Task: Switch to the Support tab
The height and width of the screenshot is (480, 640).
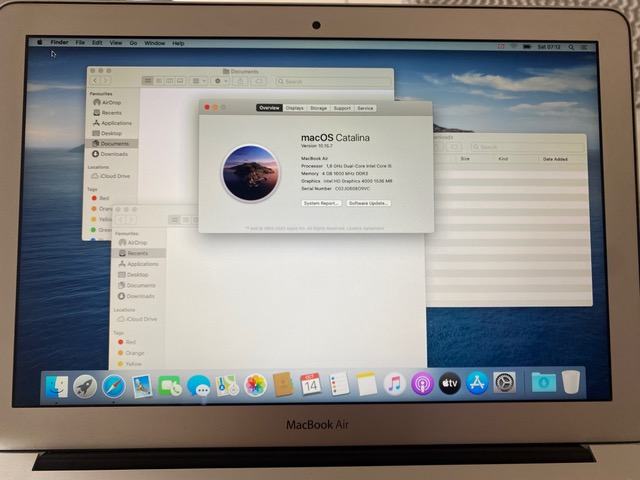Action: click(342, 108)
